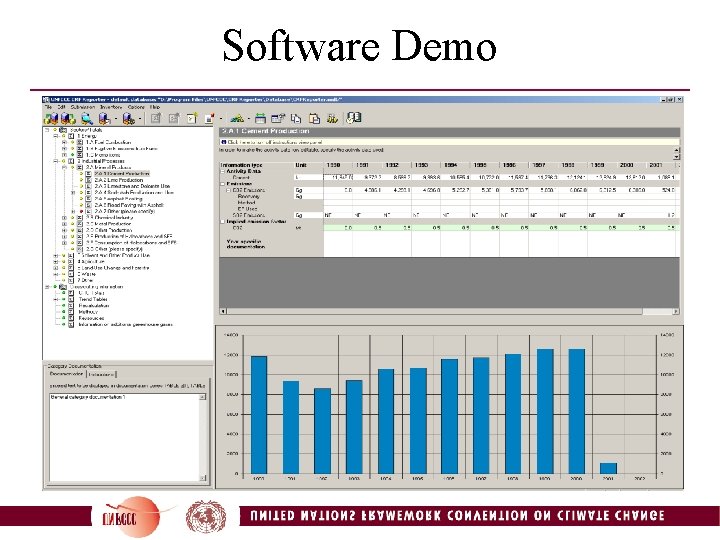The width and height of the screenshot is (720, 540).
Task: Click the window table icon left of Copy
Action: [x=278, y=118]
